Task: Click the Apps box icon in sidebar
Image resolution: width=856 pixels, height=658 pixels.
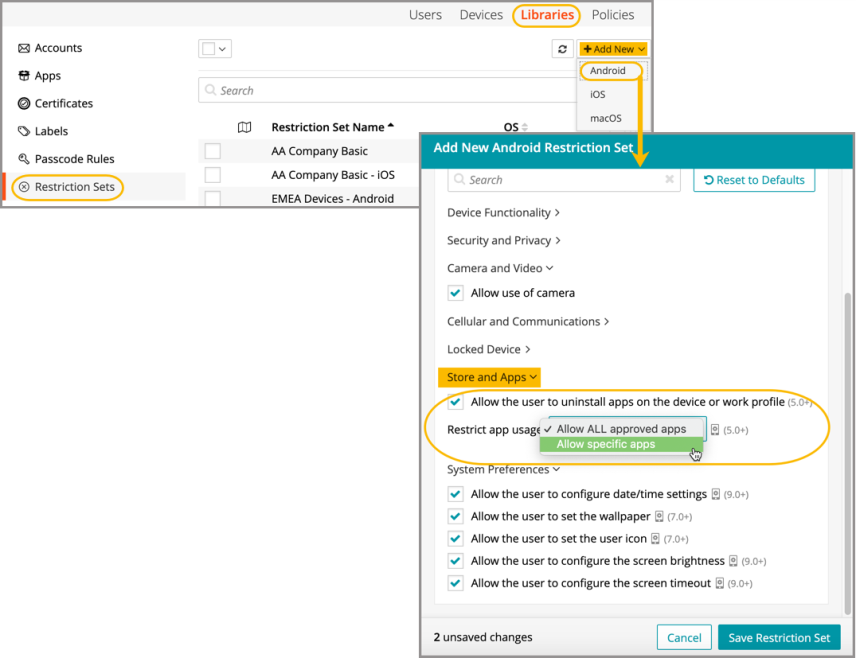Action: pos(24,76)
